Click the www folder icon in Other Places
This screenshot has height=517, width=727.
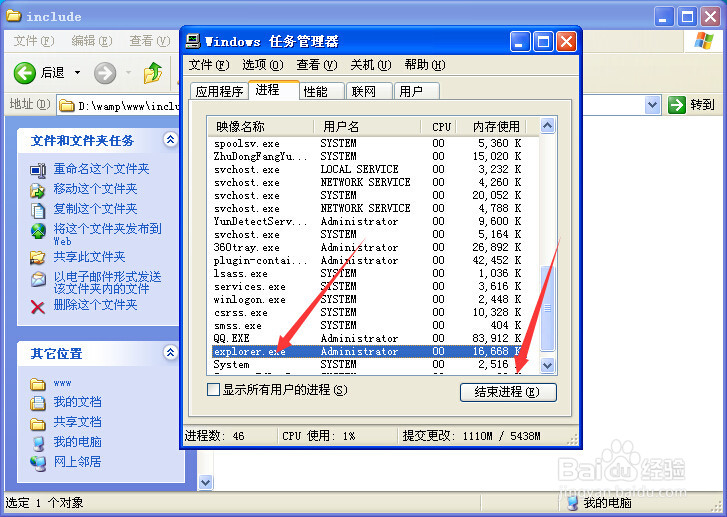38,384
